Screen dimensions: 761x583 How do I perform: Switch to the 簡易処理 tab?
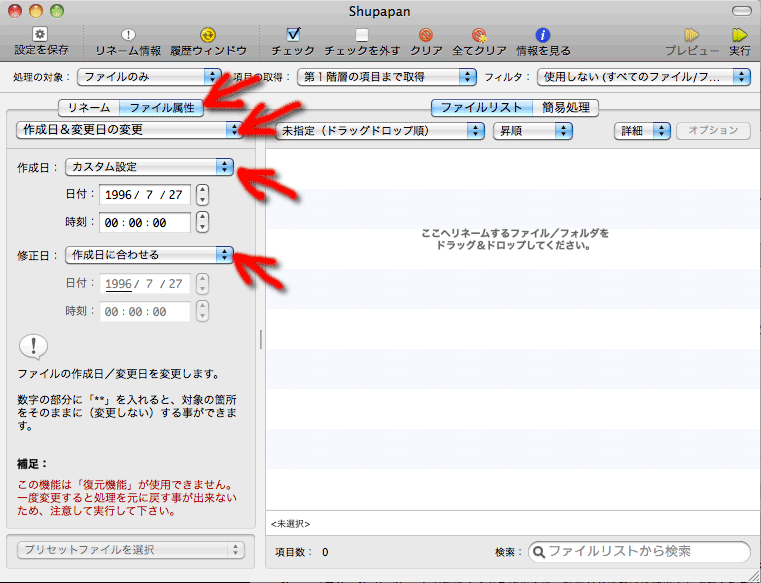tap(565, 107)
